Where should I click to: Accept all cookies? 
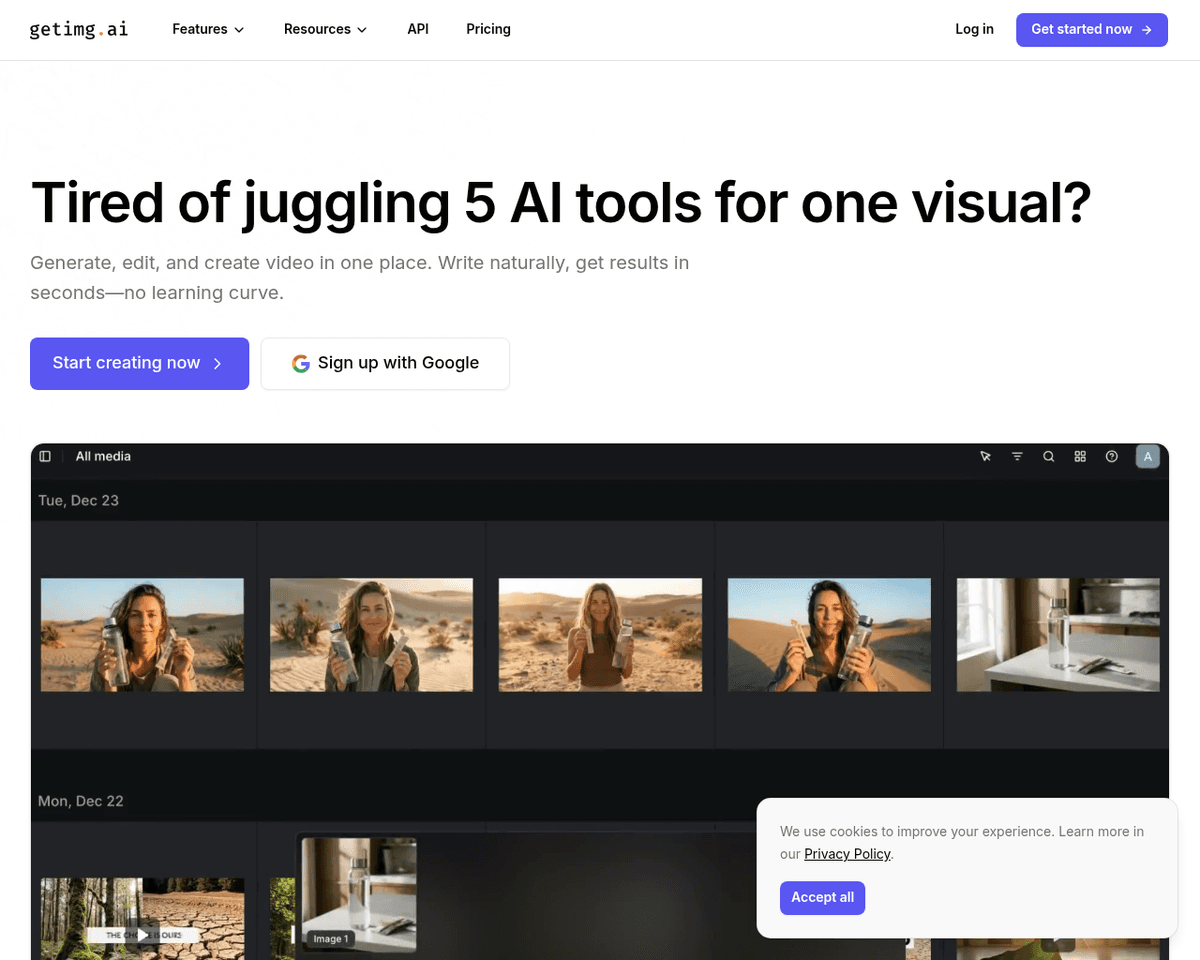point(822,897)
